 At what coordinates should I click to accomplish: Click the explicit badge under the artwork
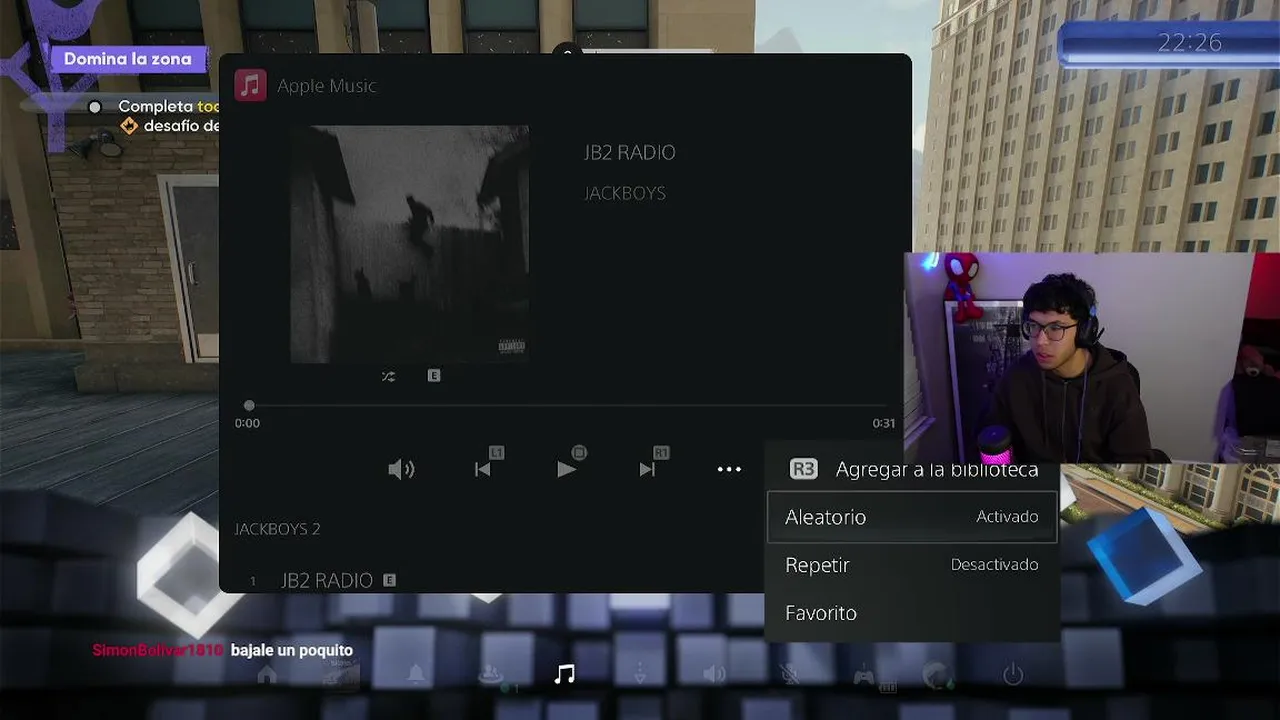[433, 376]
